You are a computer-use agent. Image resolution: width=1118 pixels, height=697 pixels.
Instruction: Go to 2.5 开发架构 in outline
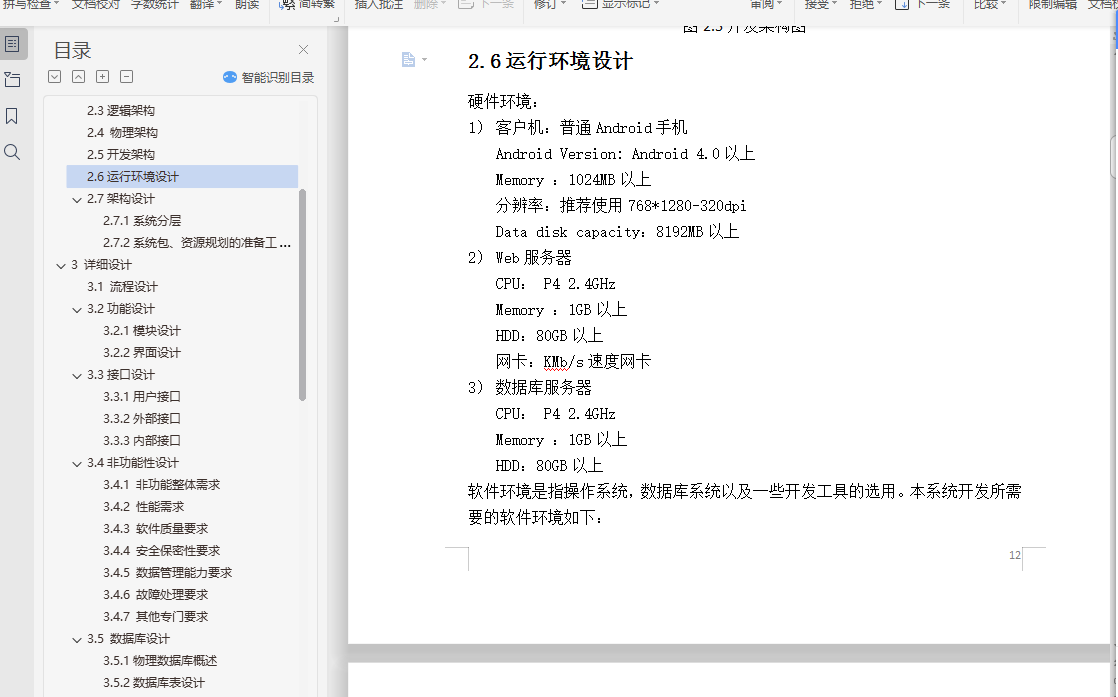coord(120,155)
